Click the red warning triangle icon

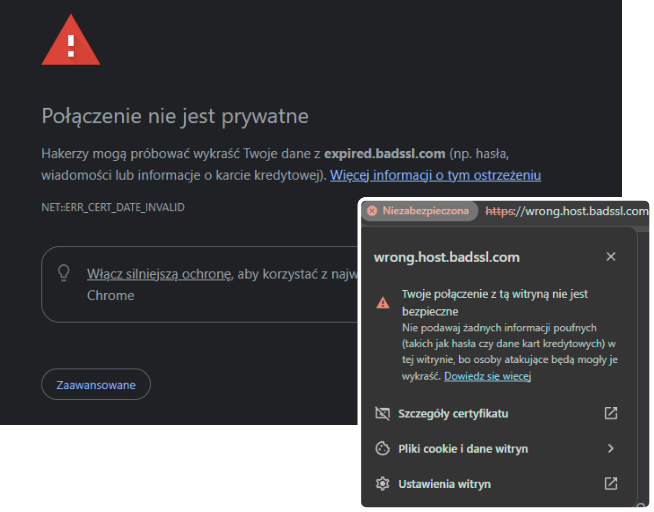[x=71, y=40]
